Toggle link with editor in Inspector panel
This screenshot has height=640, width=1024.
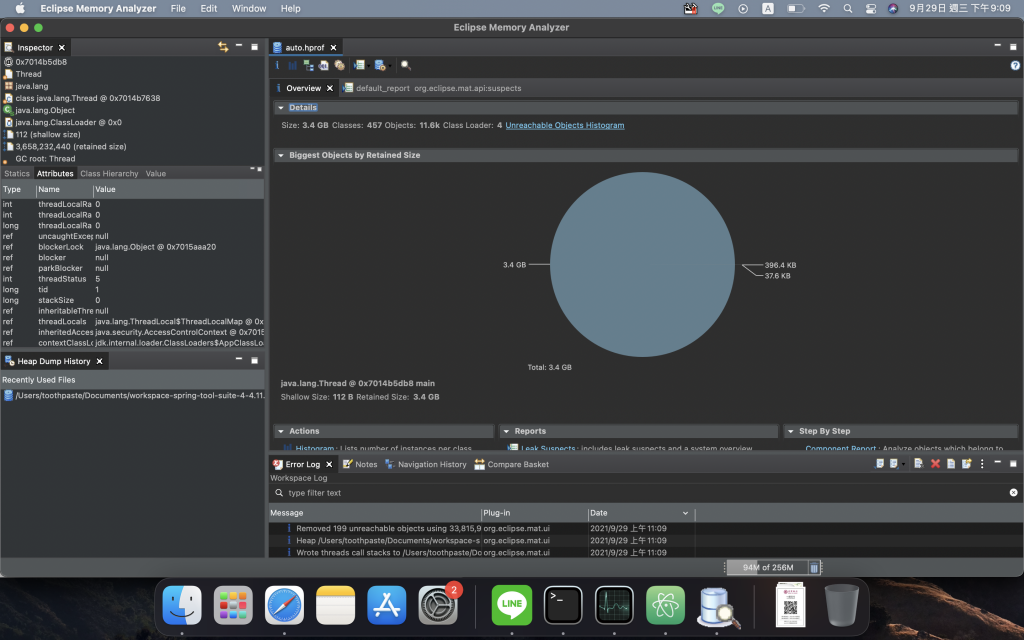(x=223, y=47)
